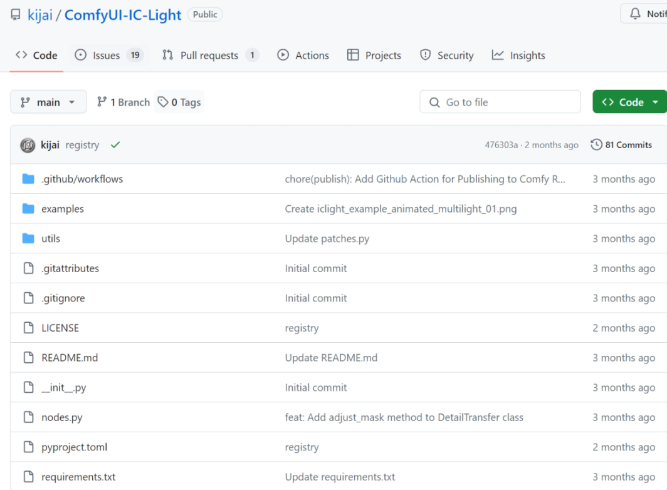Open the .gitignore file
Viewport: 667px width, 490px height.
coord(63,298)
